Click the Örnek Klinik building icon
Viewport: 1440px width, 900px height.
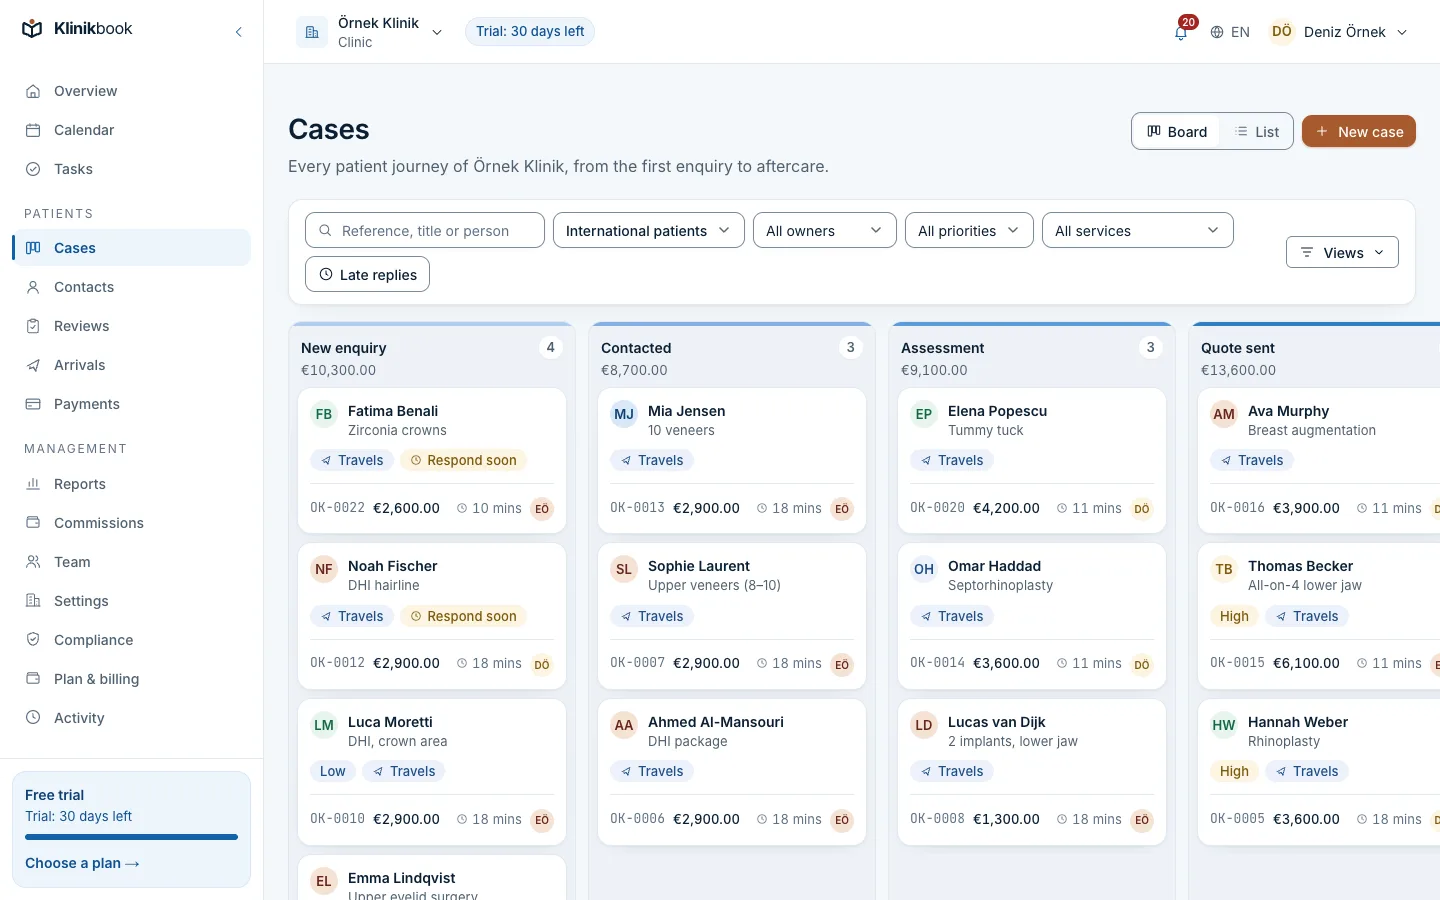pyautogui.click(x=312, y=32)
